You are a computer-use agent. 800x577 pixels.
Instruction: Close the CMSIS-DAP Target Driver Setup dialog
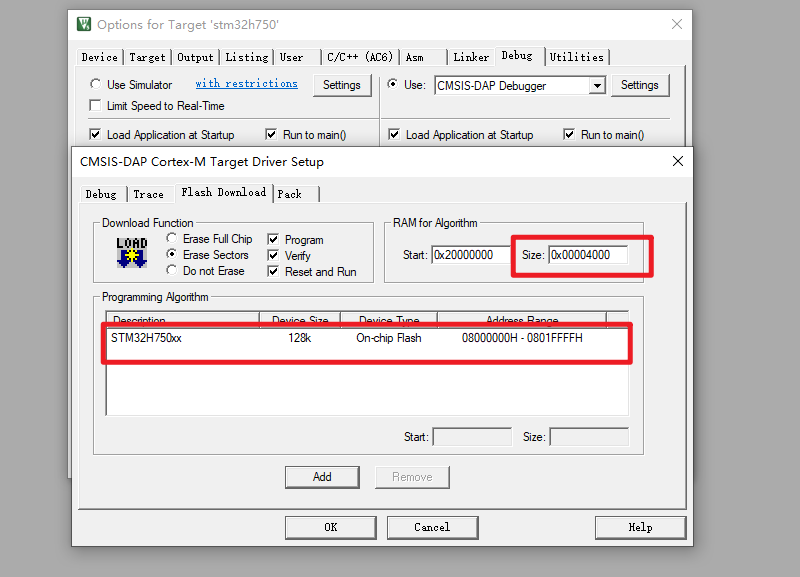(x=678, y=161)
